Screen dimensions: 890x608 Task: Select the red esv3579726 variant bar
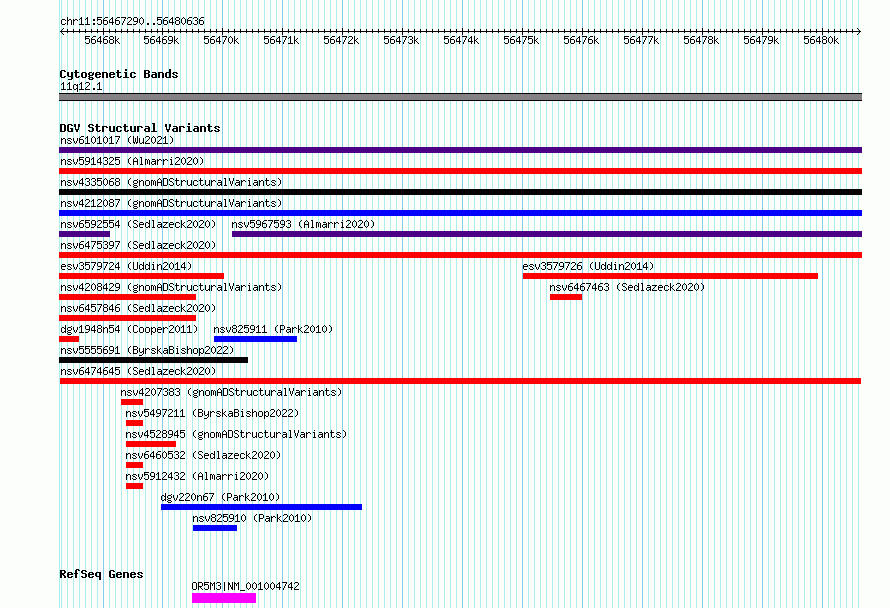pos(670,276)
